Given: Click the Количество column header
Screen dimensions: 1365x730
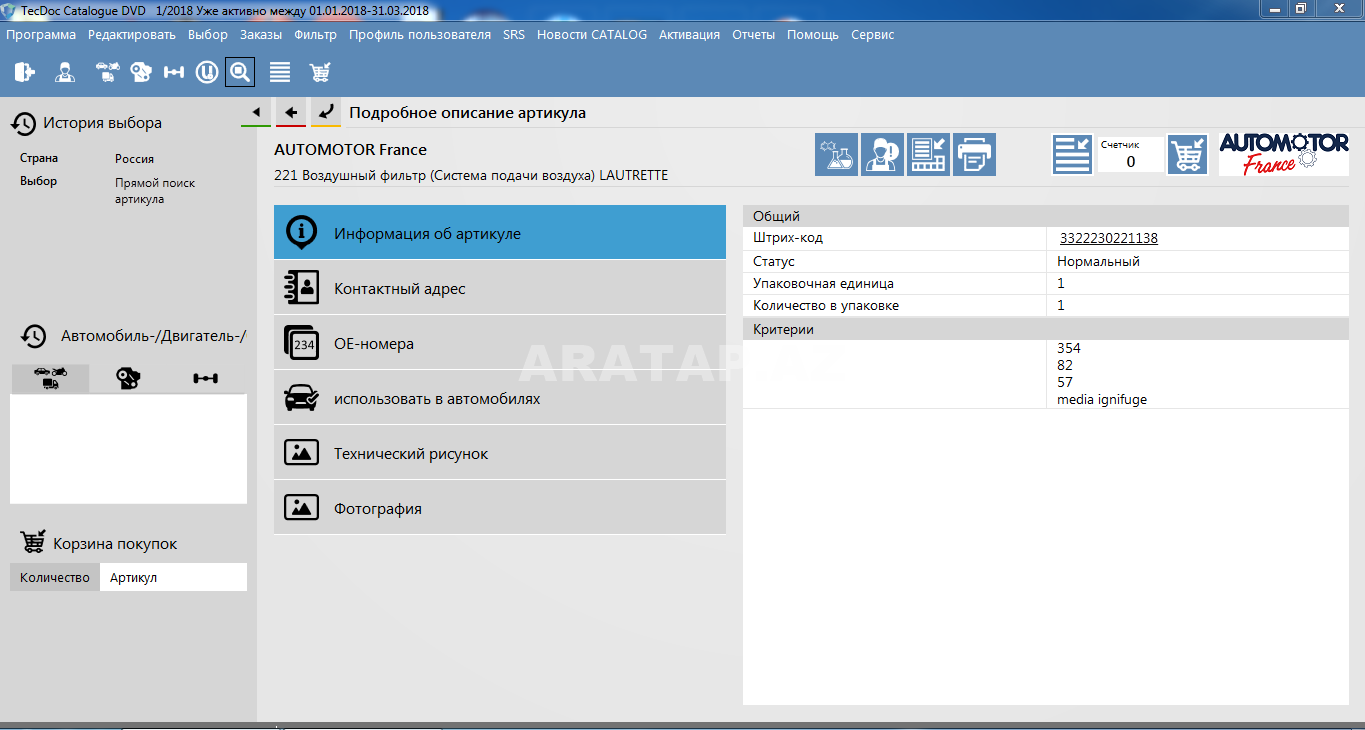Looking at the screenshot, I should point(55,577).
